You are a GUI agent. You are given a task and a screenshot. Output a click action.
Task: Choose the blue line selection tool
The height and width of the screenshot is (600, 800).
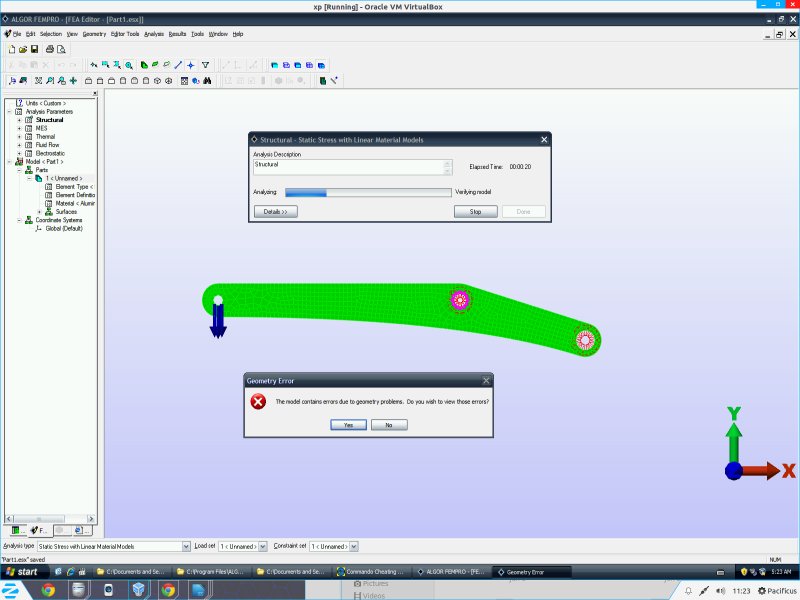click(178, 65)
